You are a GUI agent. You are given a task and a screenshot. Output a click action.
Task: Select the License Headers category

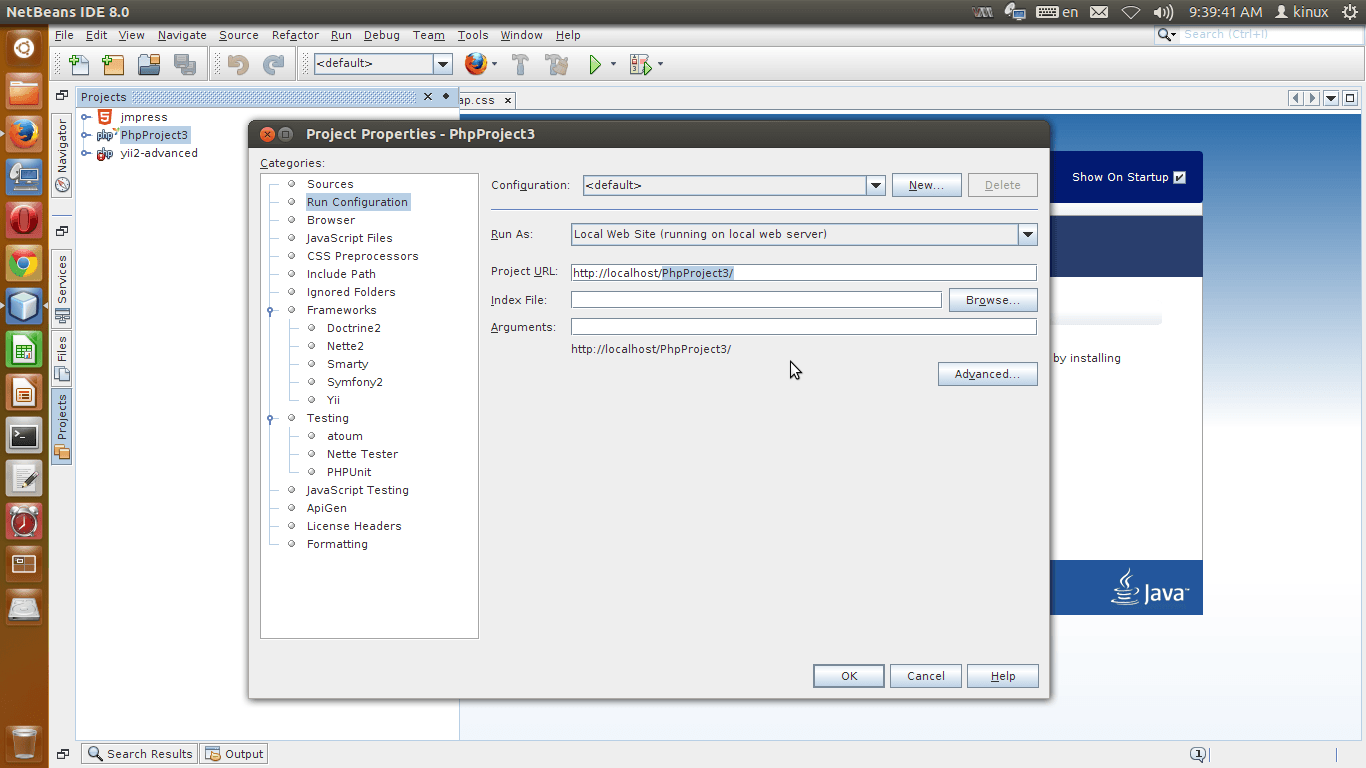[354, 526]
